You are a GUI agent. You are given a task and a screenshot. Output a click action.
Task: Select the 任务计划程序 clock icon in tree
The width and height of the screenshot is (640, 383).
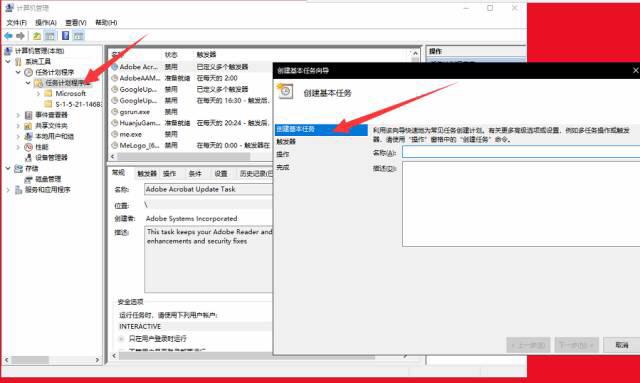pyautogui.click(x=29, y=72)
